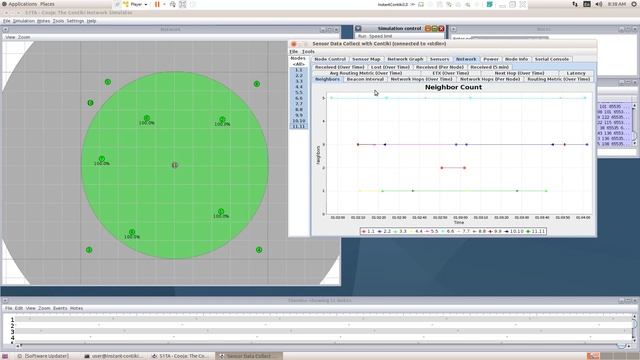
Task: Select mote 7 in the network view
Action: tap(102, 159)
